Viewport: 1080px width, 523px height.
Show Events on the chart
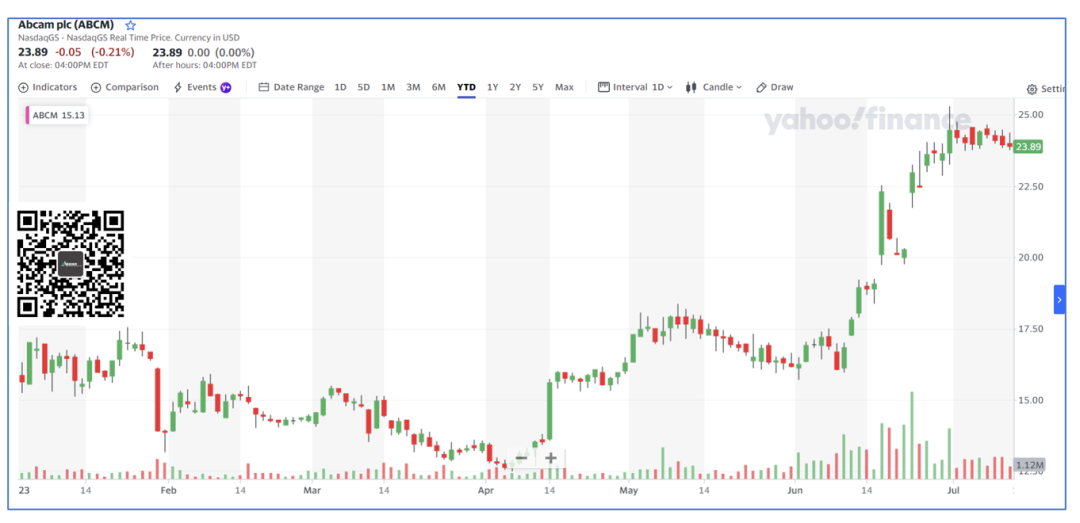[201, 87]
